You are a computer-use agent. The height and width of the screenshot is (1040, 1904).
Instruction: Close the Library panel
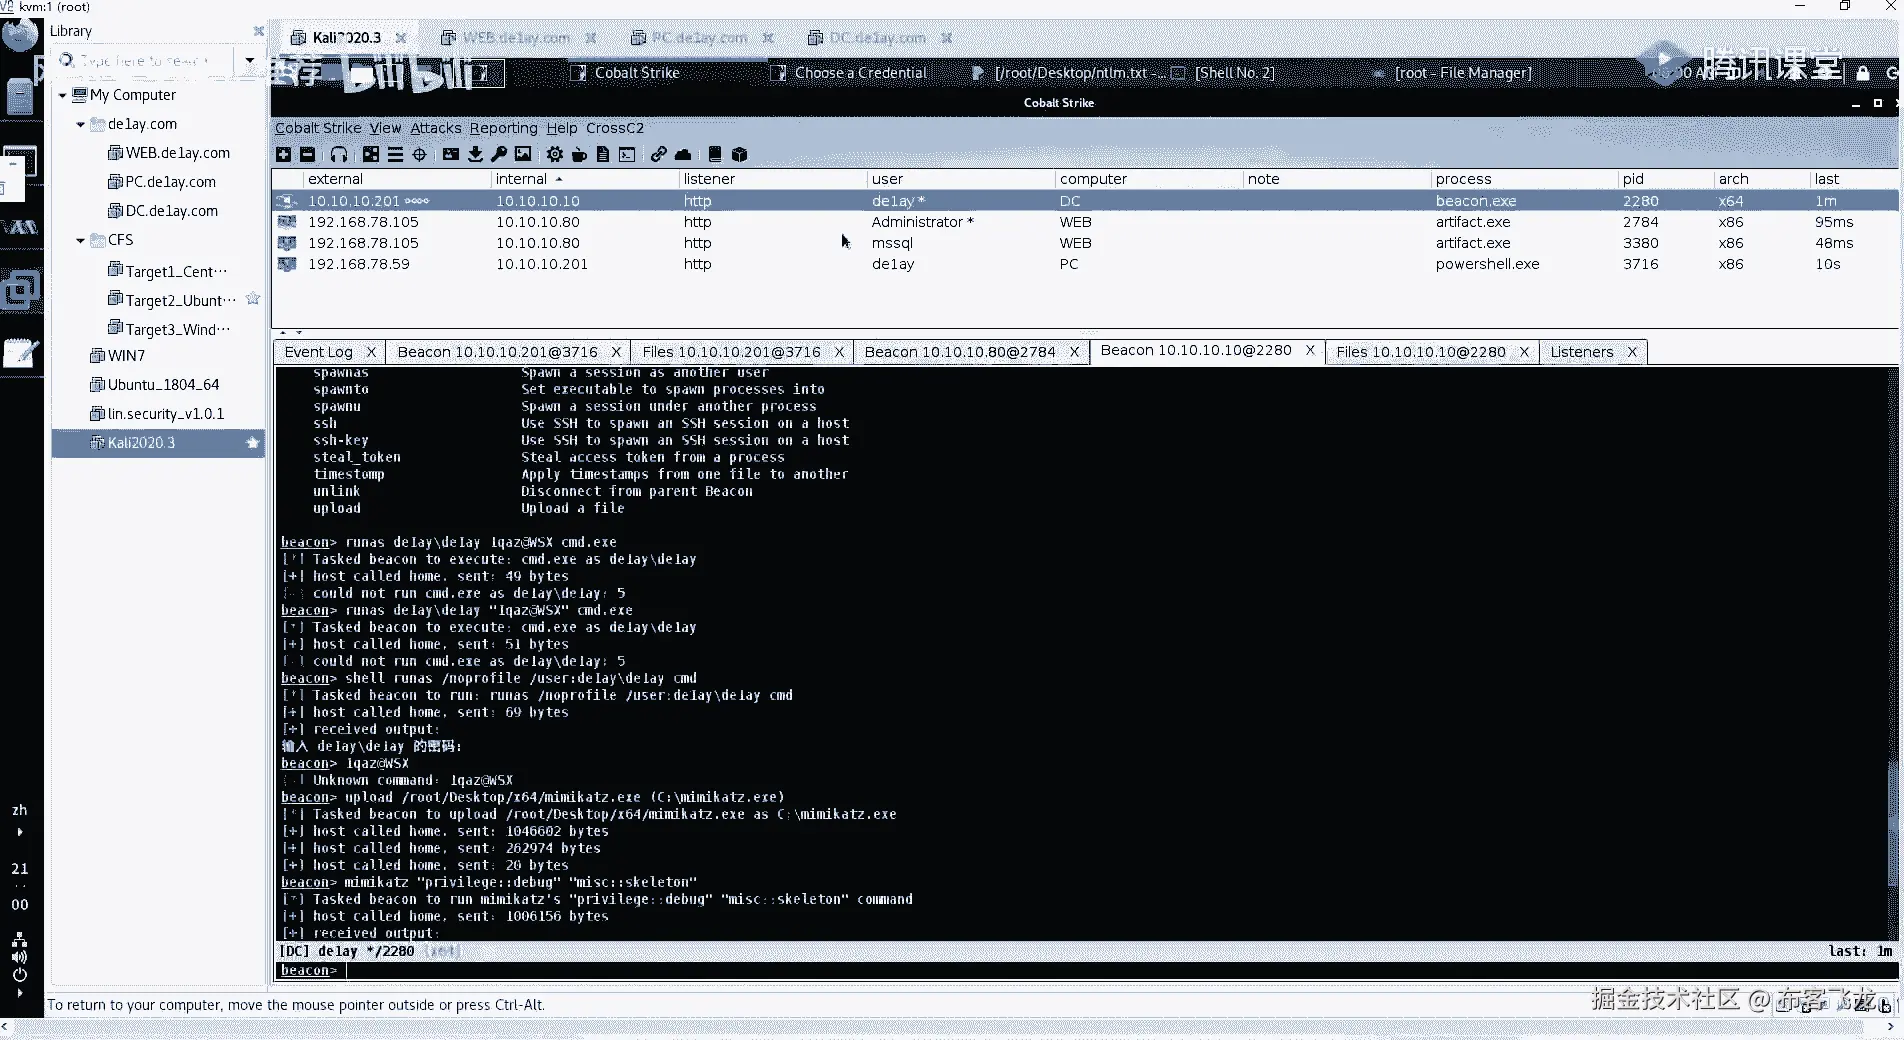259,31
